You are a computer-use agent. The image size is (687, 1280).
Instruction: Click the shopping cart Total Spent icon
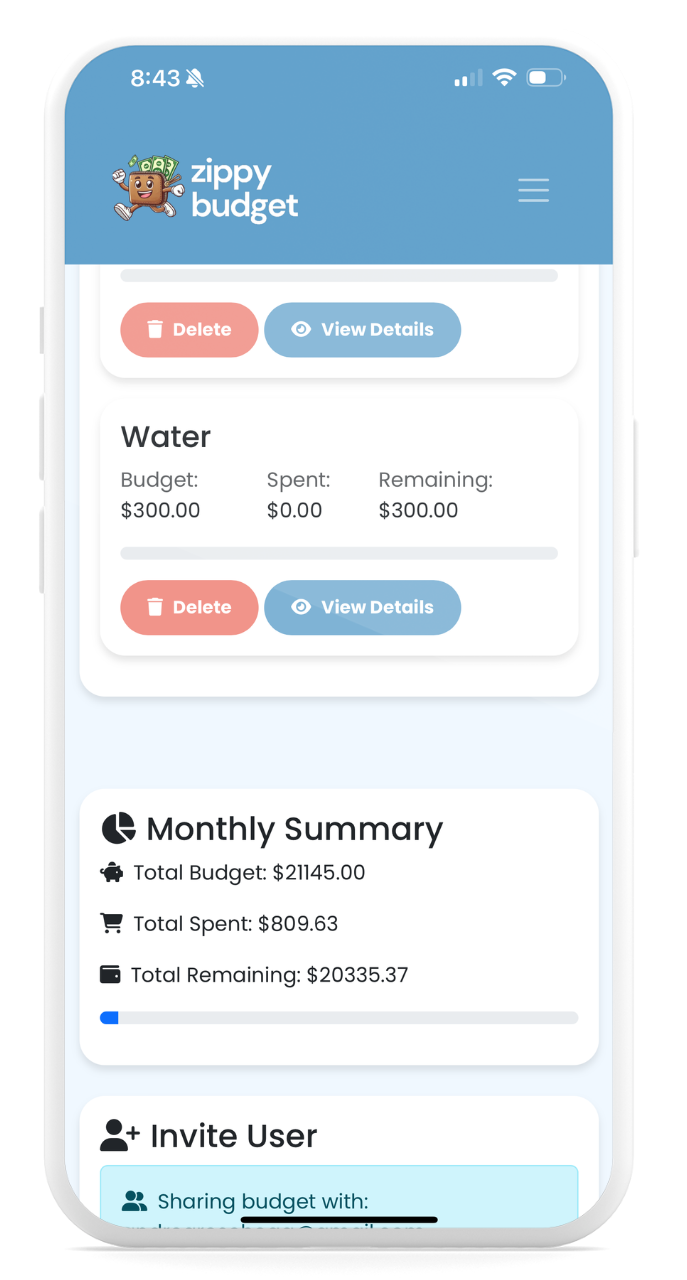(112, 923)
